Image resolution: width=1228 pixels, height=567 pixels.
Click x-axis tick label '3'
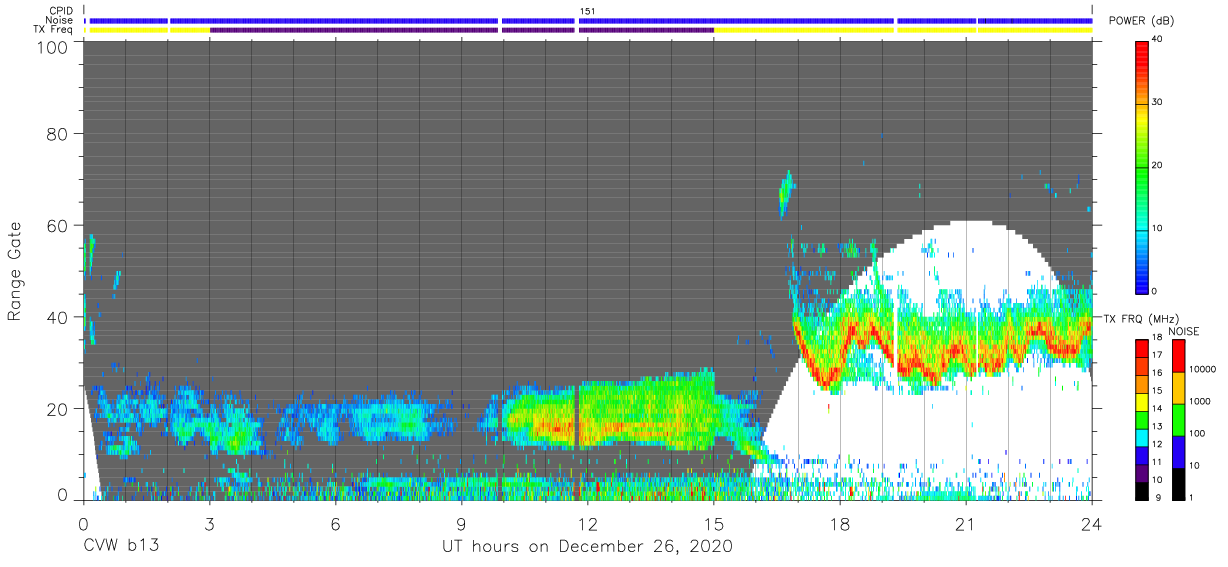click(209, 523)
